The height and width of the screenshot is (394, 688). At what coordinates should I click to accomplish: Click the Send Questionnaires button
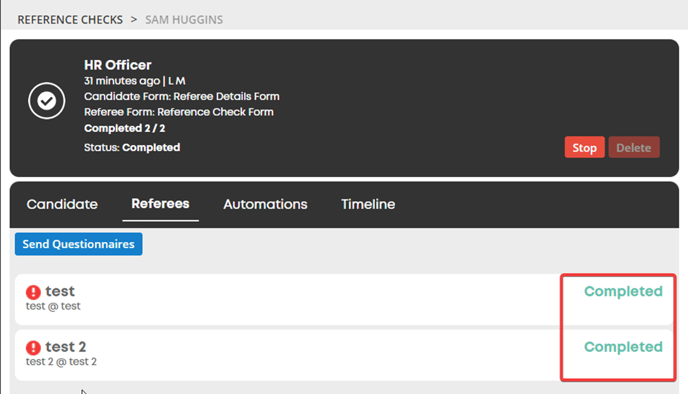[79, 244]
